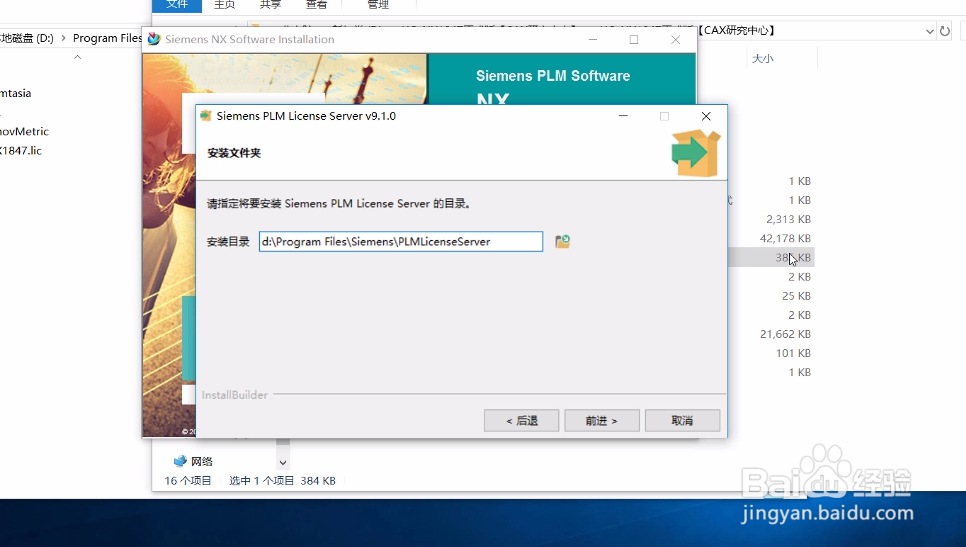Select the 网络 network item in navigation pane

201,461
